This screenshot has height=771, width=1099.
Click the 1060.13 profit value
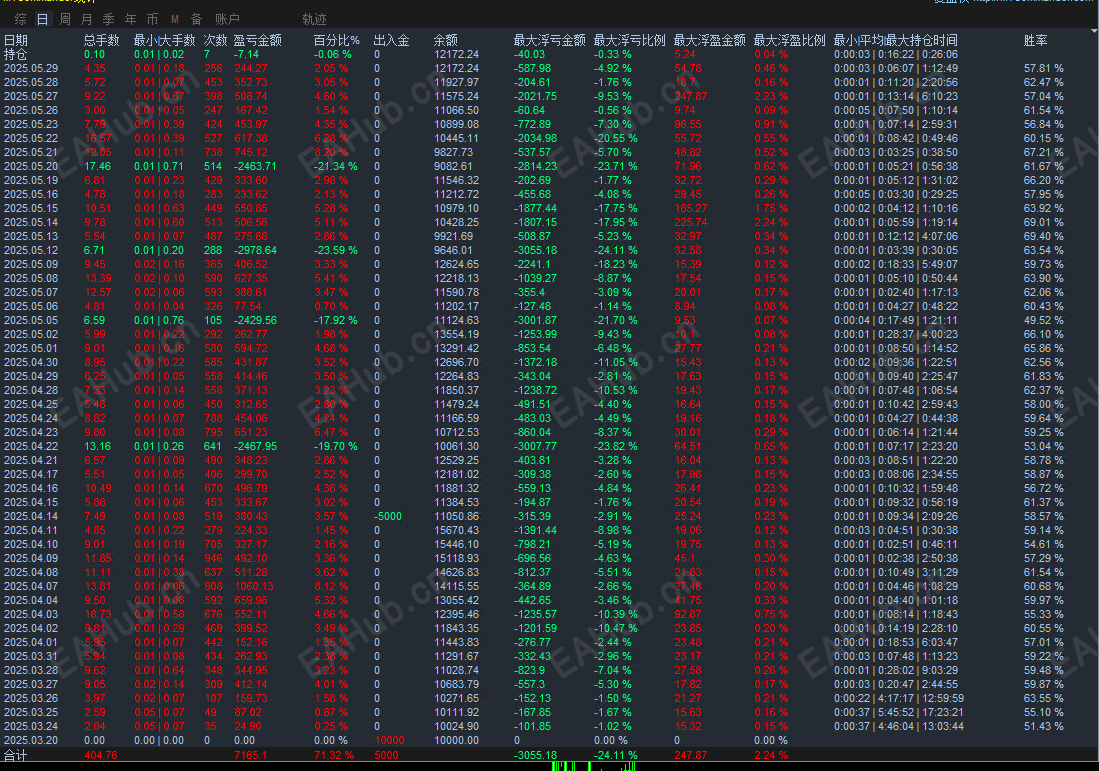click(254, 587)
